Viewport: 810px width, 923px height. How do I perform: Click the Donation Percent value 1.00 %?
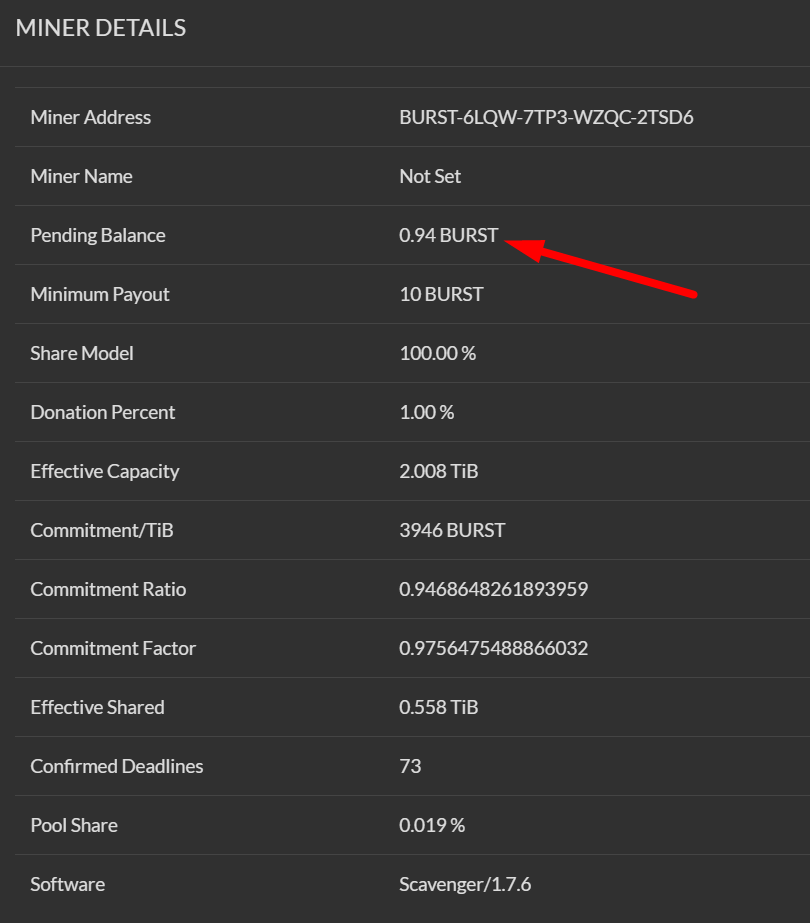pyautogui.click(x=427, y=412)
